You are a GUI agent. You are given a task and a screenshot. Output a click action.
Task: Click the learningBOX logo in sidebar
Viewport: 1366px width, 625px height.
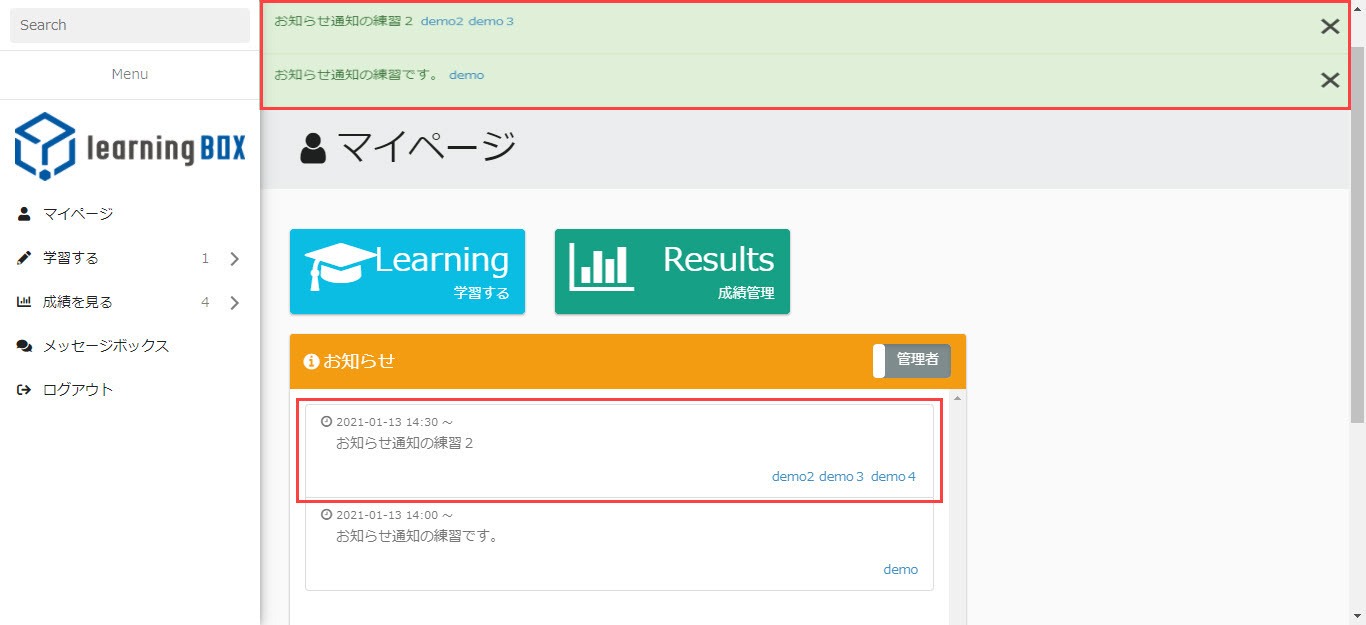130,146
